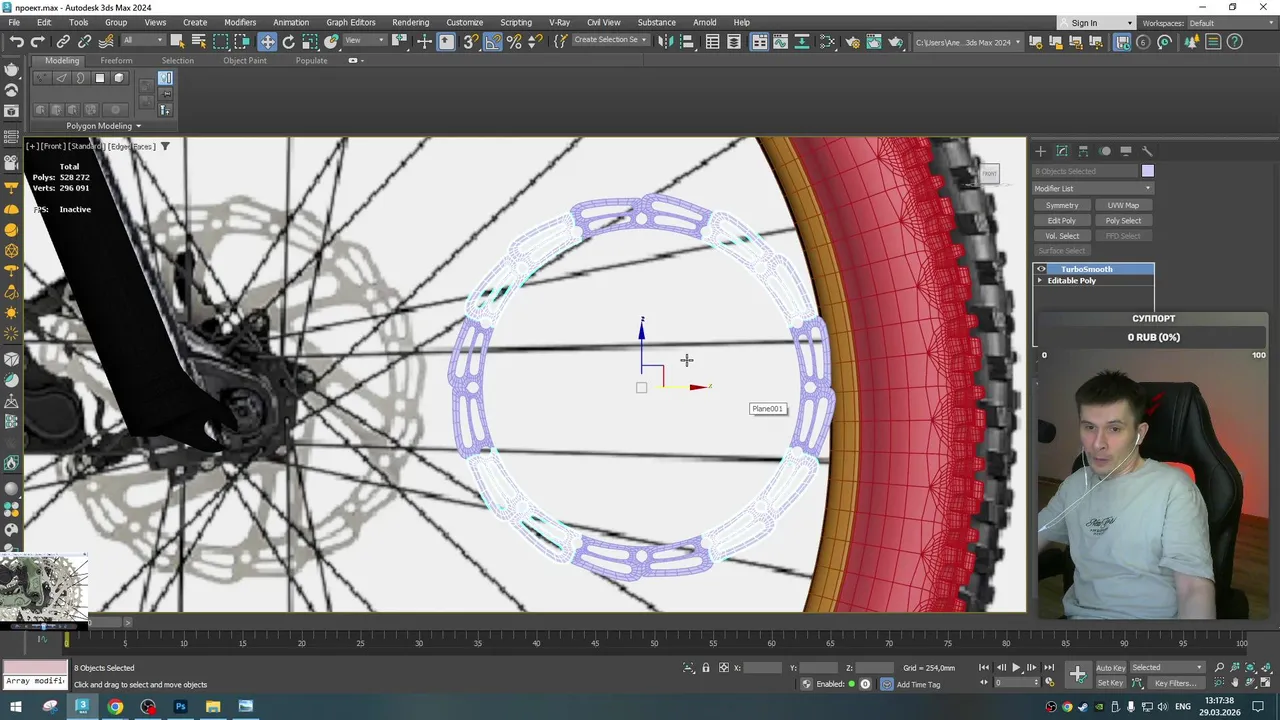Expand the Create Selection Set dropdown
The image size is (1280, 720).
point(611,40)
